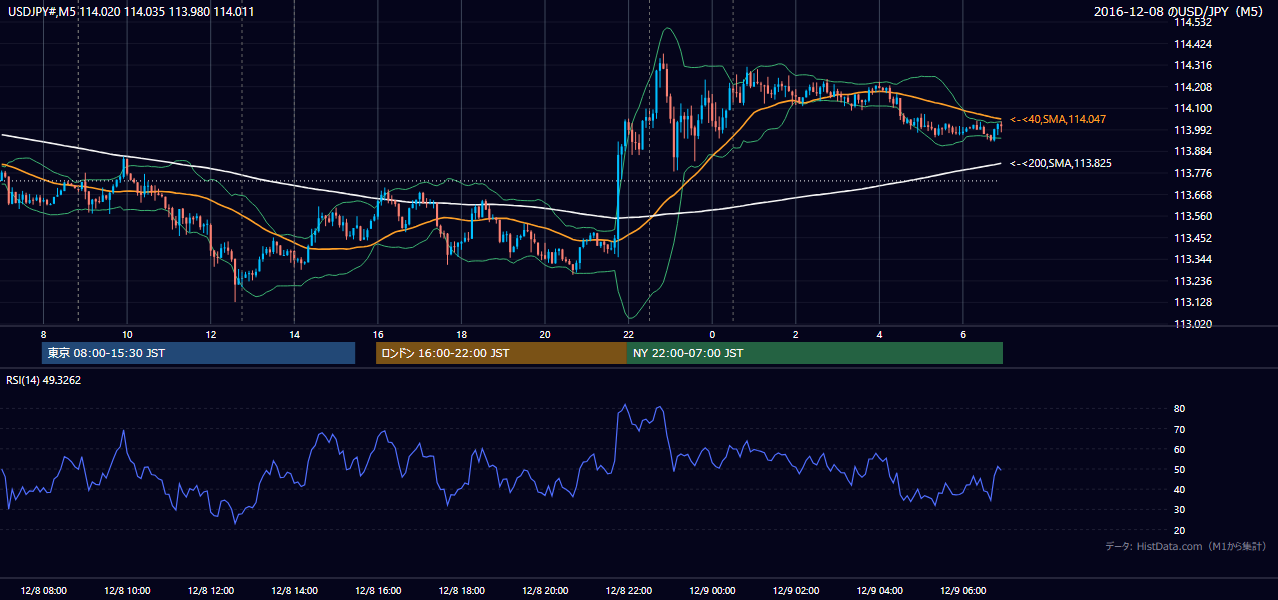
Task: Click the 12/8 22:00 time axis label
Action: click(x=628, y=591)
